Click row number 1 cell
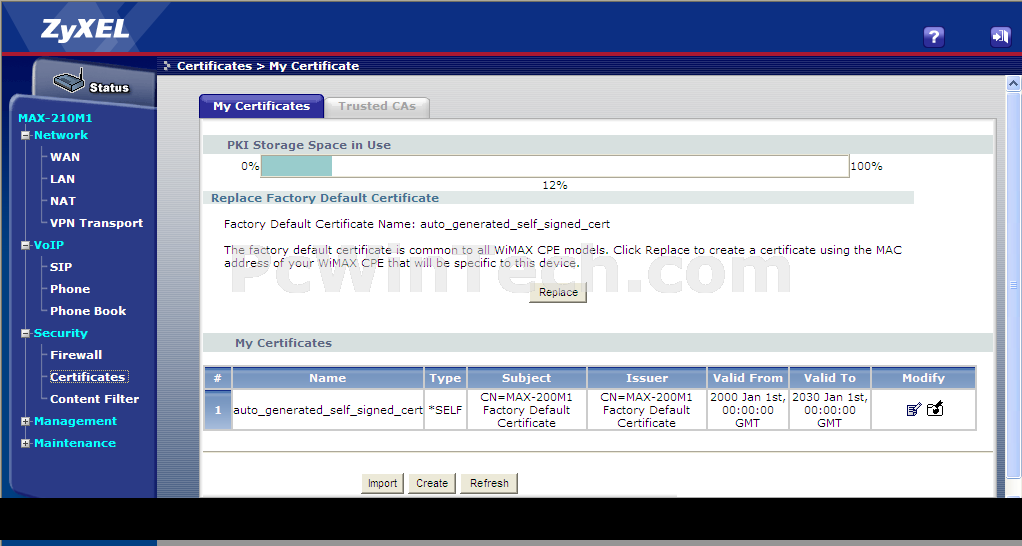1022x546 pixels. 218,410
